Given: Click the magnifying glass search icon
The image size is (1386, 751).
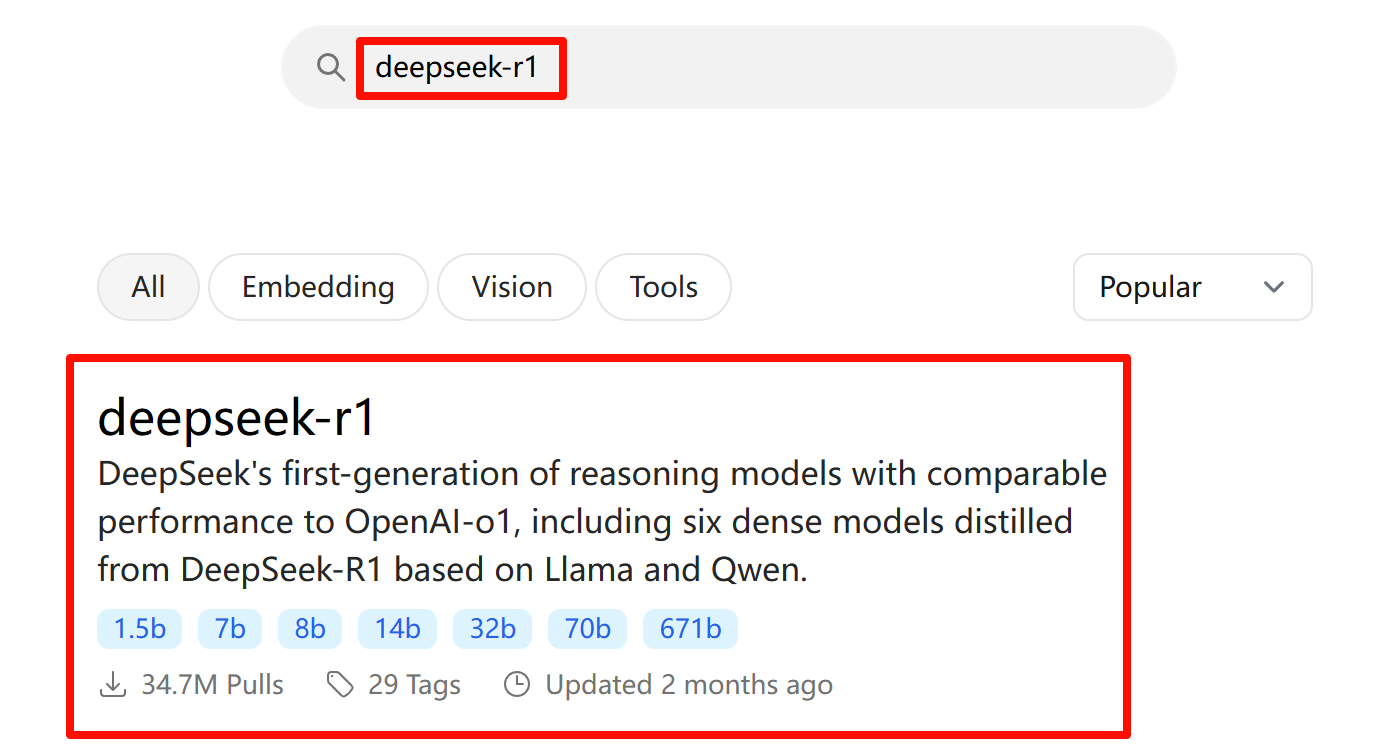Looking at the screenshot, I should pyautogui.click(x=330, y=68).
